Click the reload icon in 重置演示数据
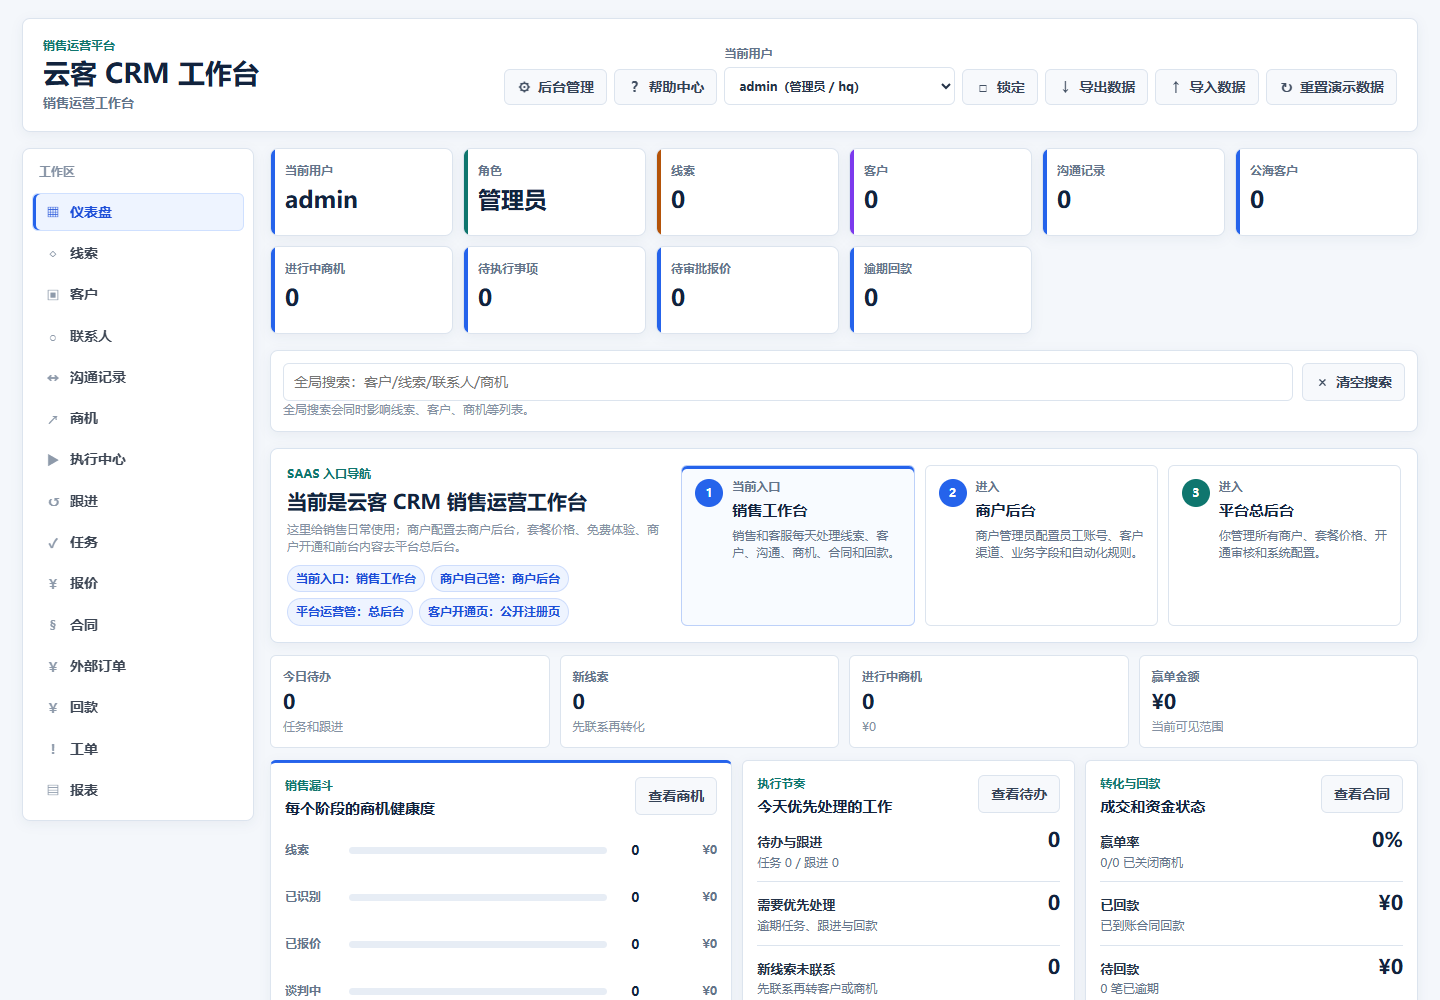Image resolution: width=1440 pixels, height=1000 pixels. (x=1286, y=88)
